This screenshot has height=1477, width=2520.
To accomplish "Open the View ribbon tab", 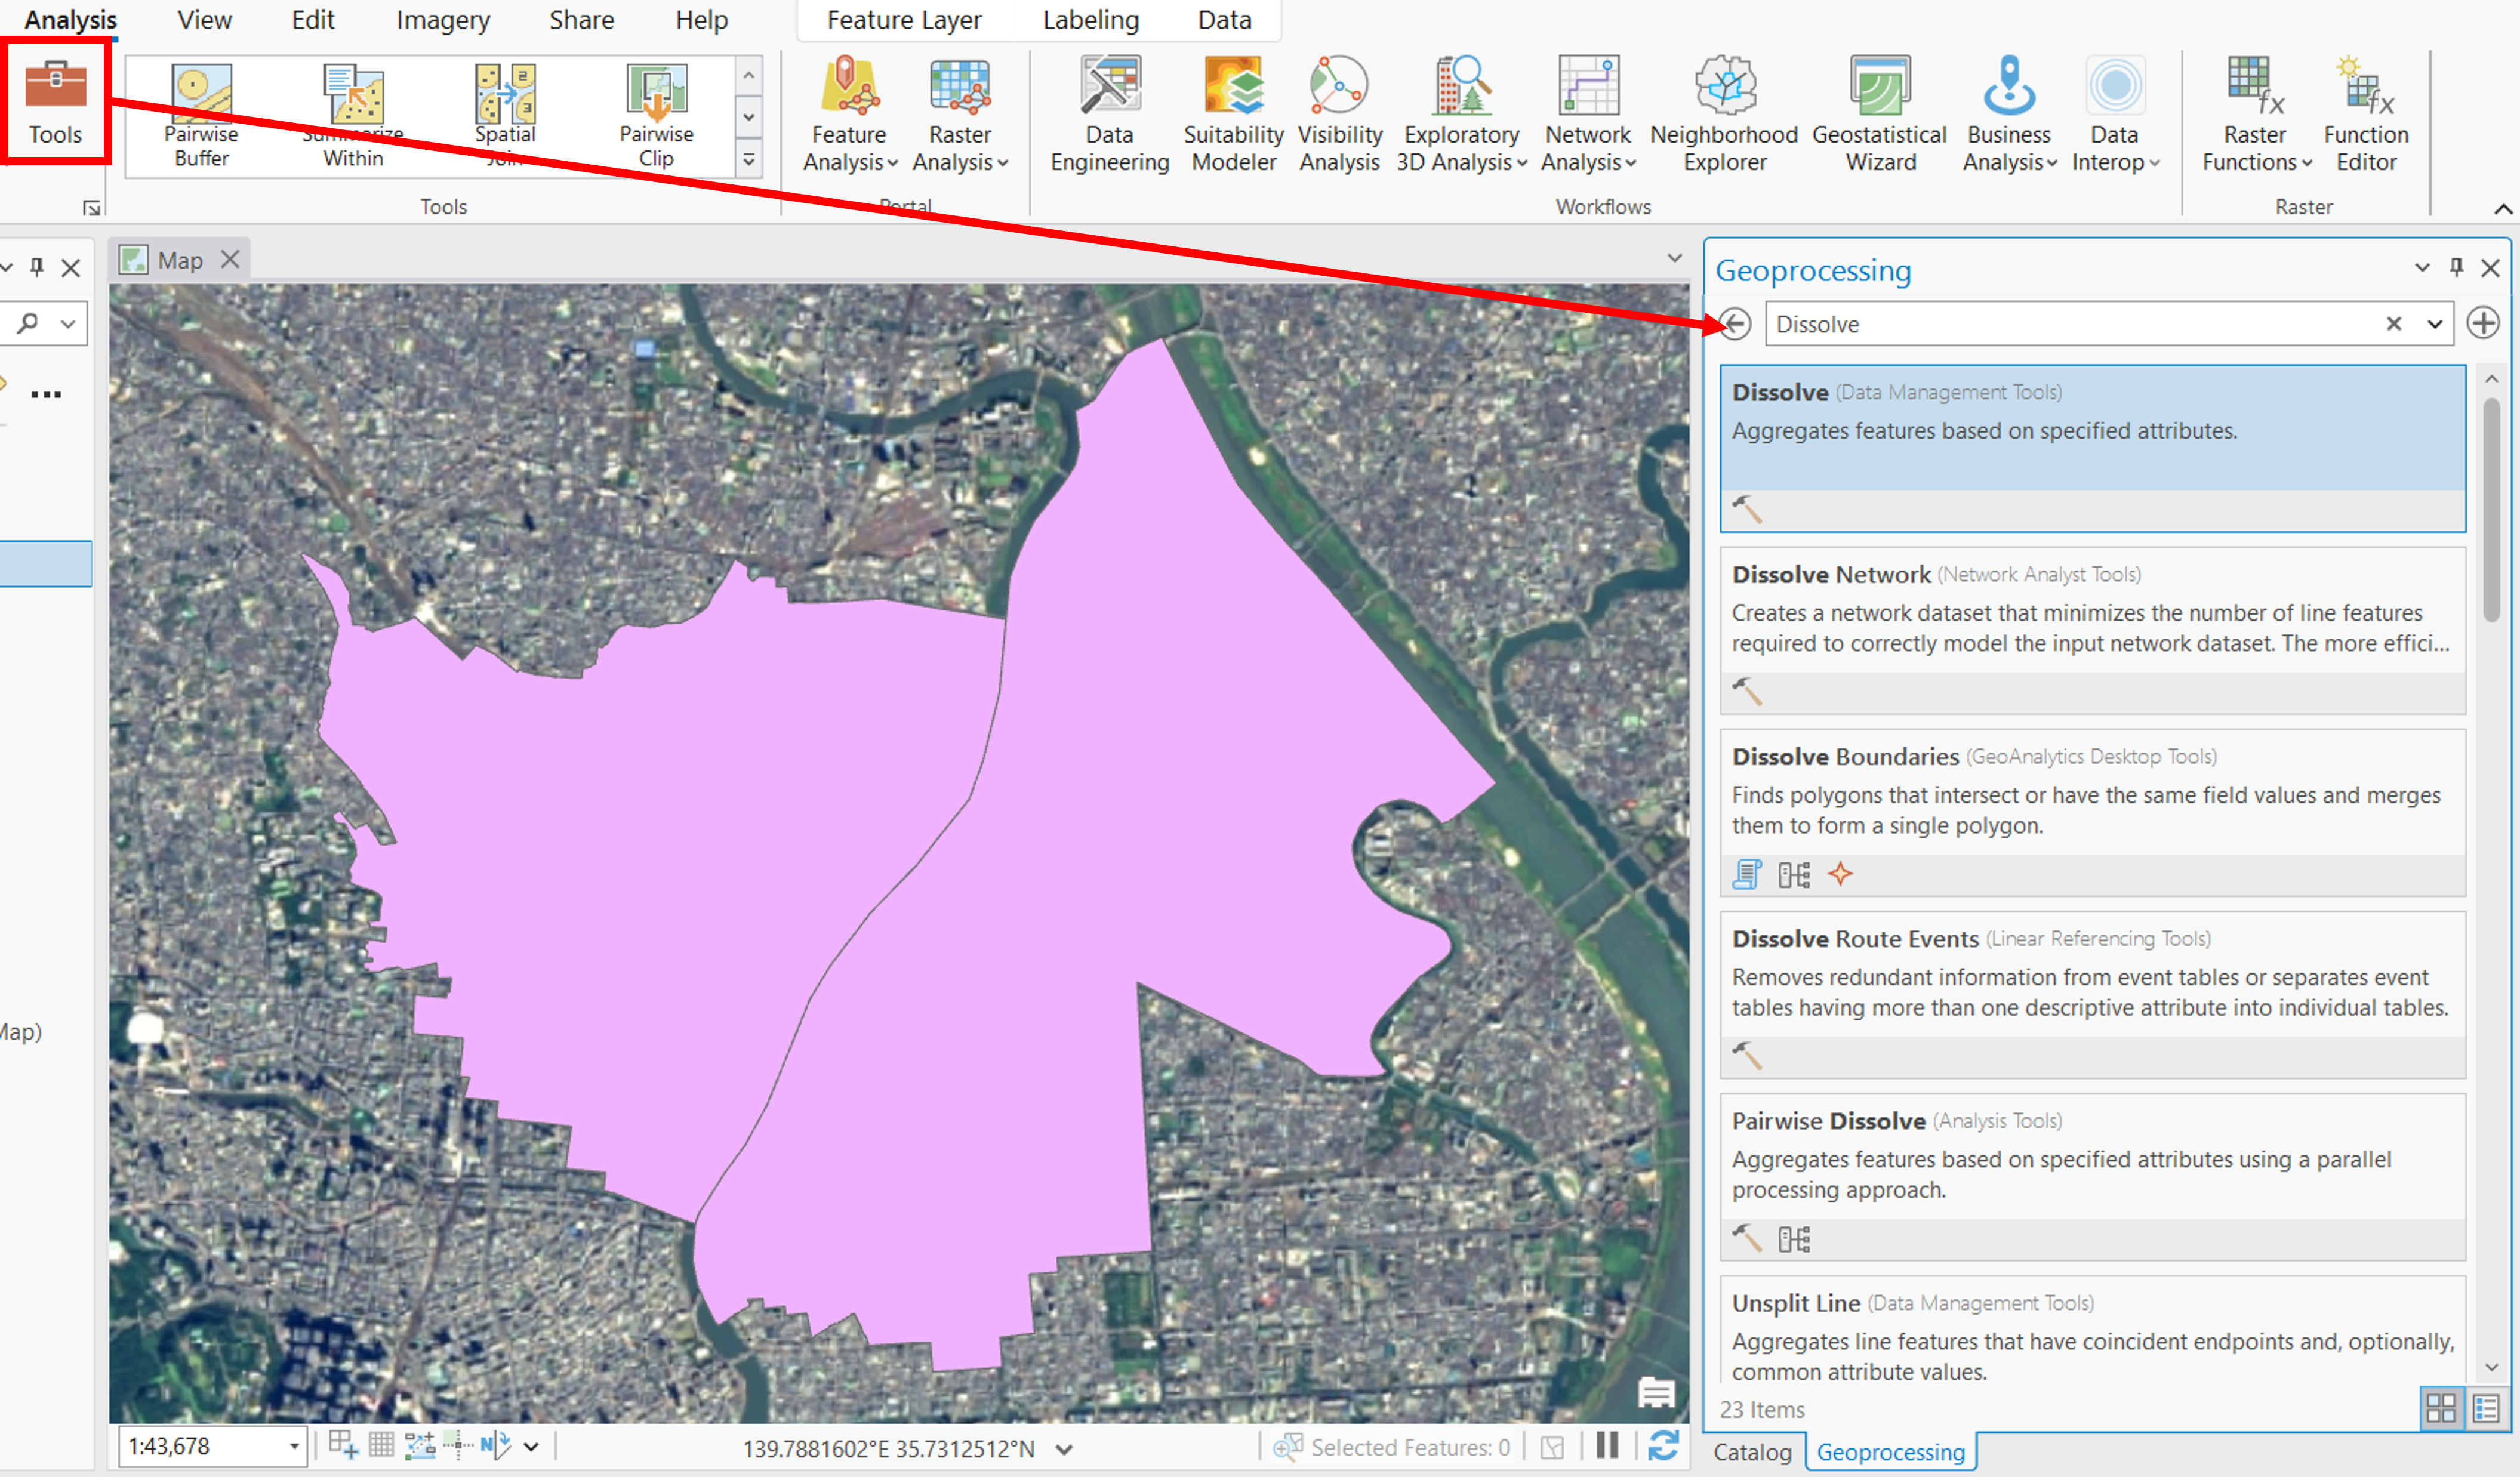I will (x=204, y=20).
